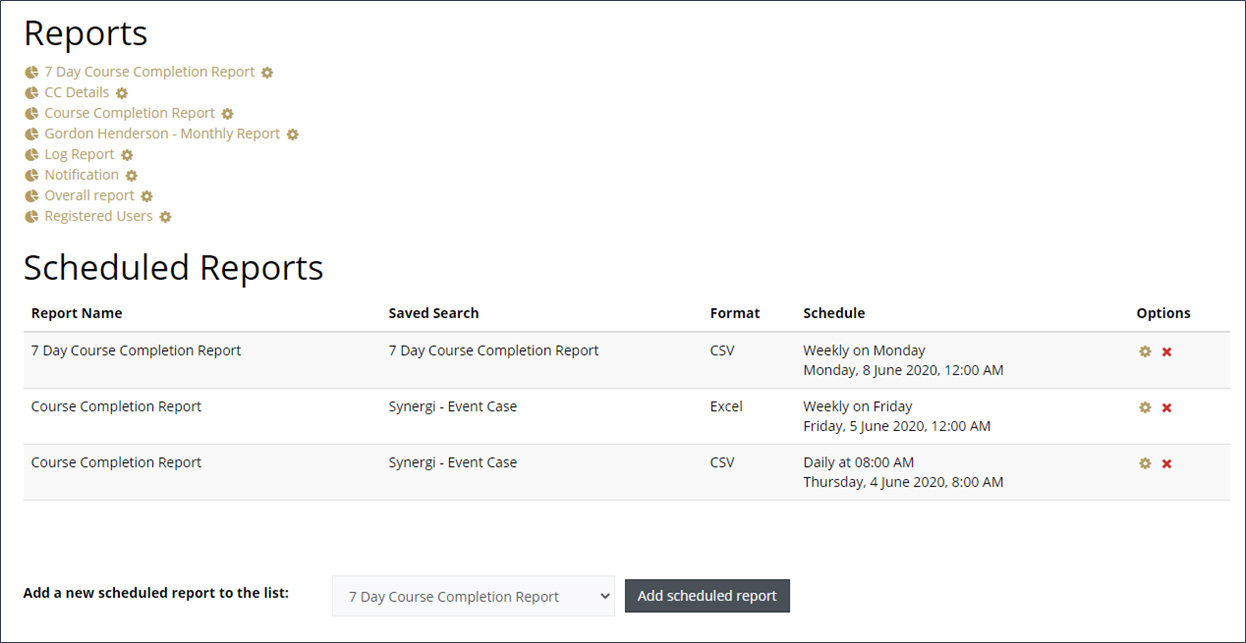
Task: Edit the Weekly on Monday scheduled report
Action: pos(1145,352)
